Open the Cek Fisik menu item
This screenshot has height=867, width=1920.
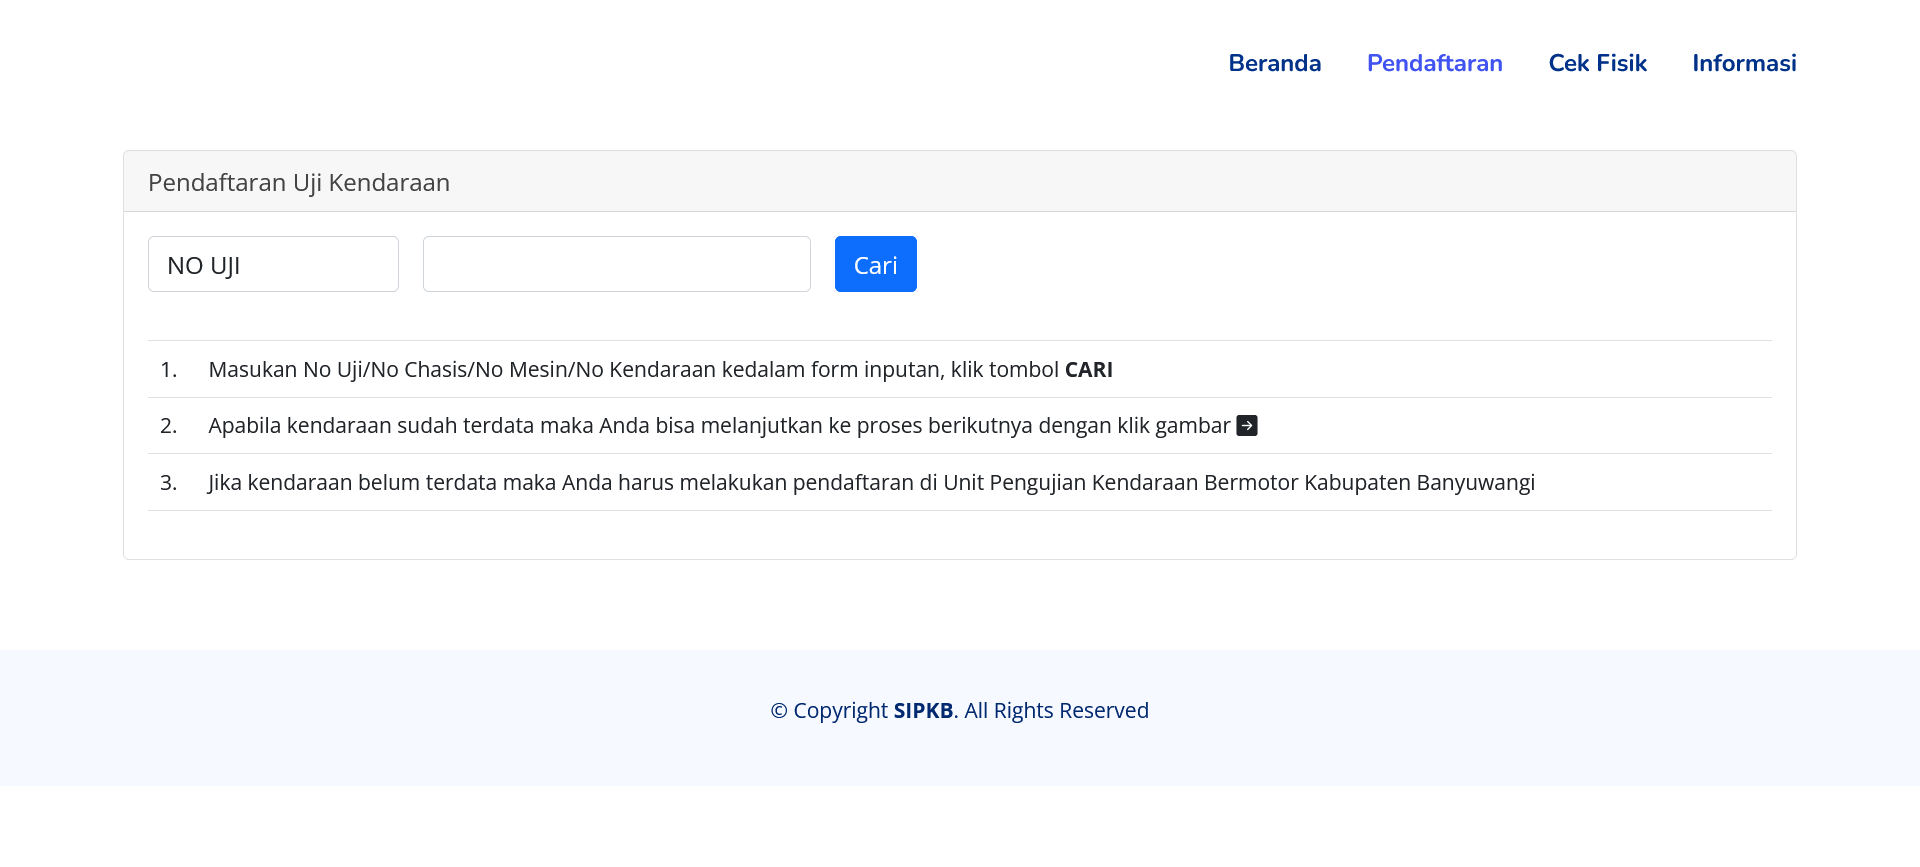[x=1597, y=63]
